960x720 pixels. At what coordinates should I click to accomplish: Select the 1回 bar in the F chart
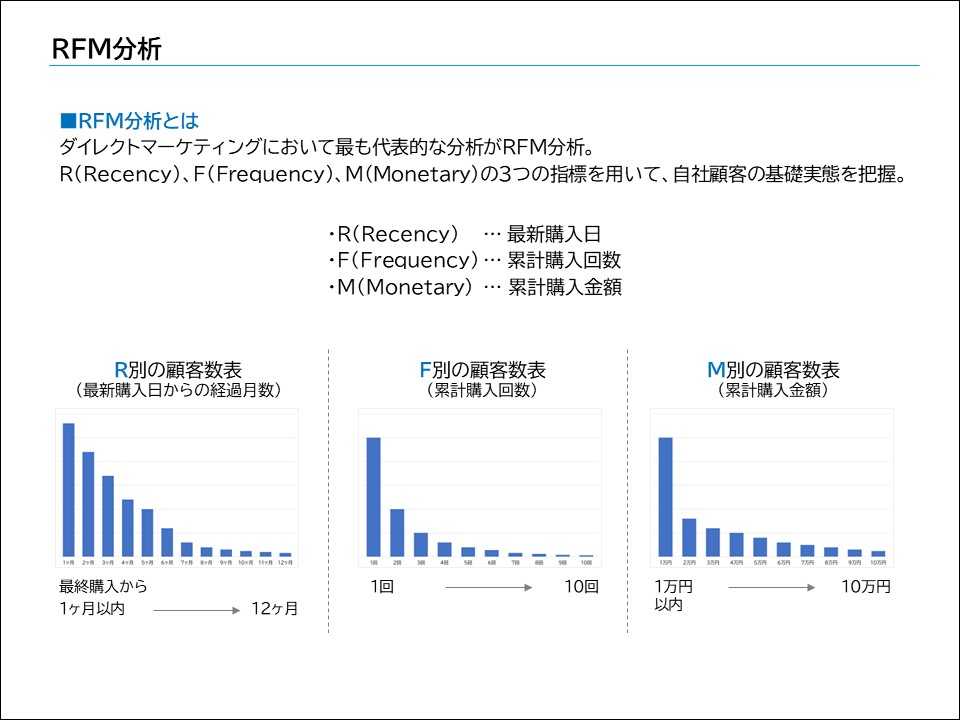click(376, 495)
